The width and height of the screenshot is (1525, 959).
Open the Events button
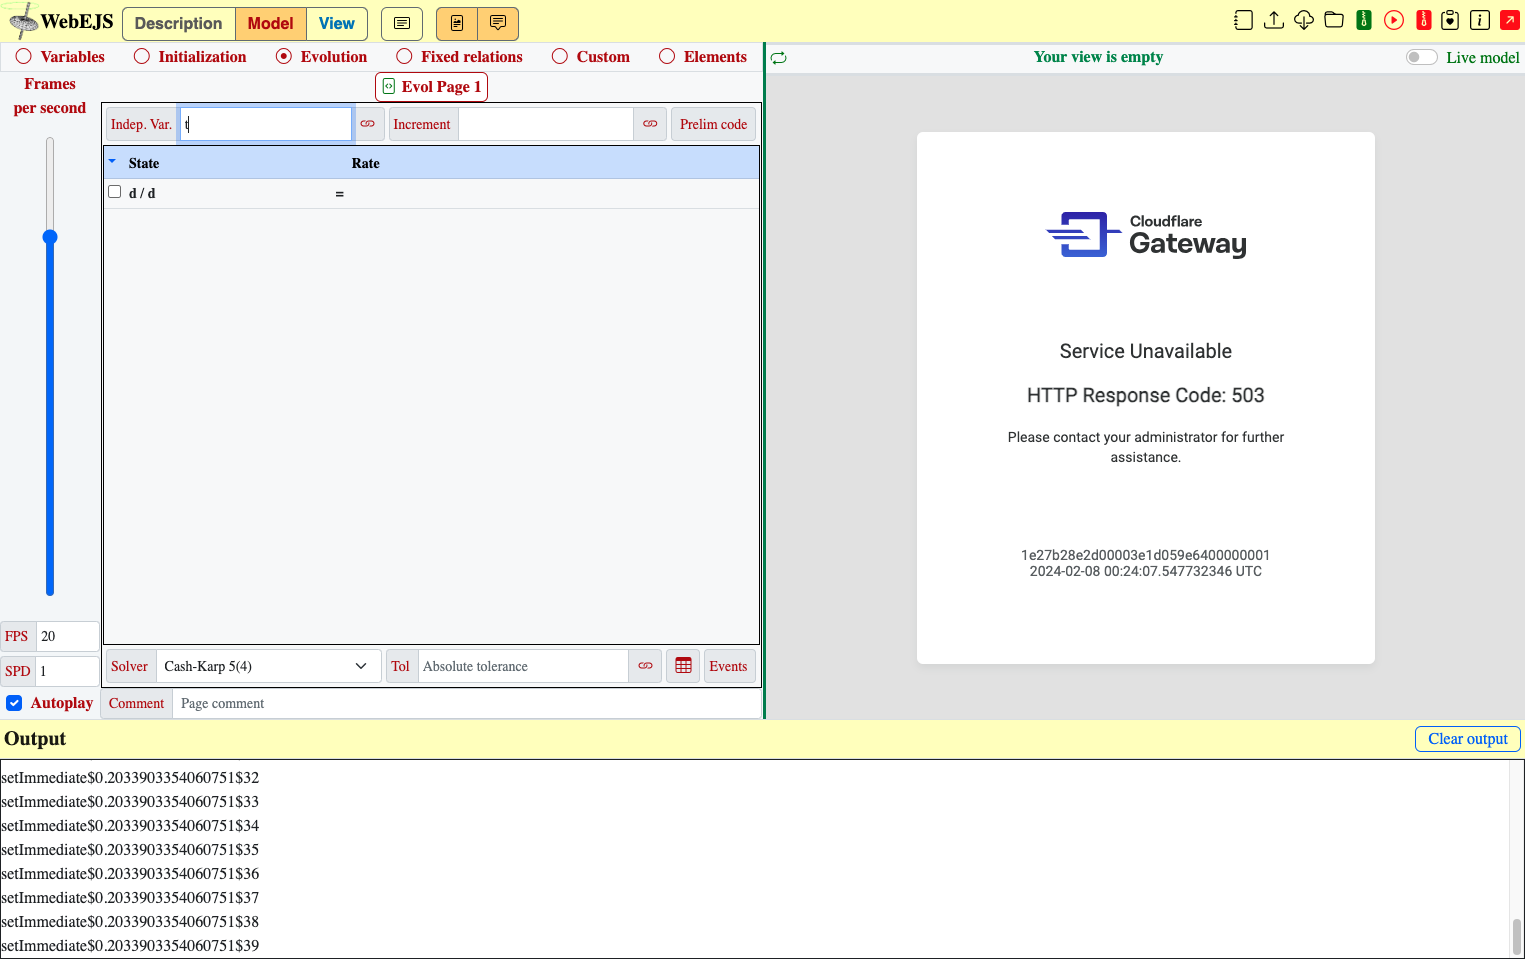click(x=729, y=666)
